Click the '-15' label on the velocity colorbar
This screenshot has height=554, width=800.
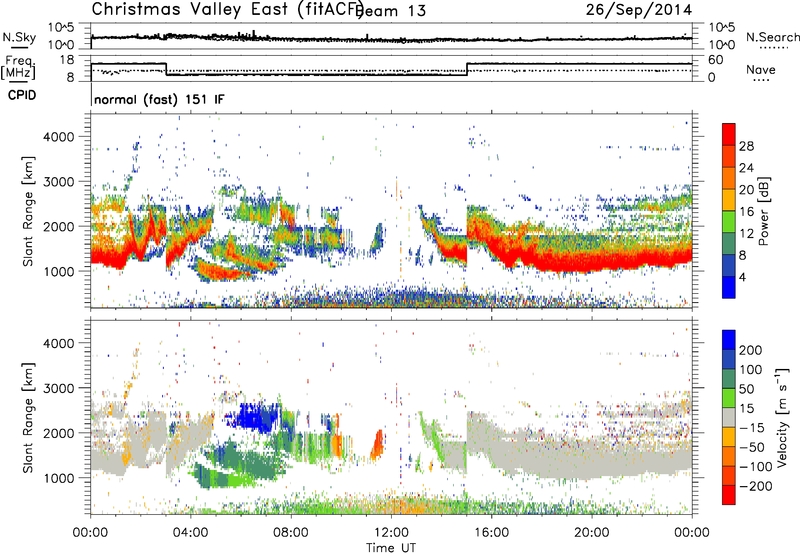click(752, 428)
